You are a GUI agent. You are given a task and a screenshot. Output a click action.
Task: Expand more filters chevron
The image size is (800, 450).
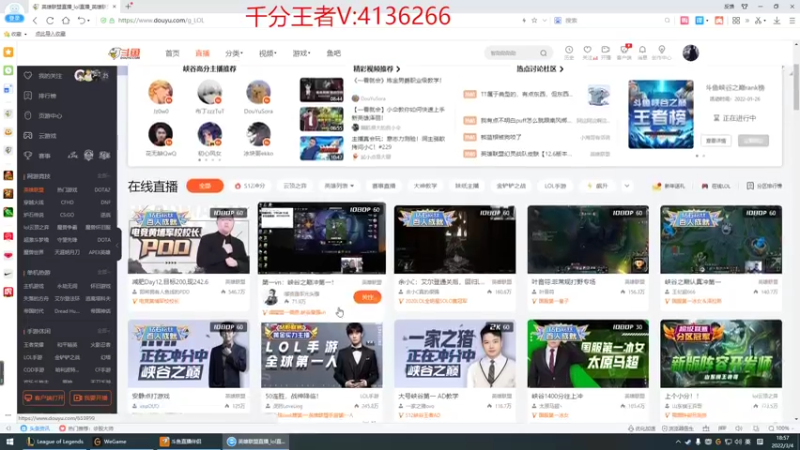[627, 186]
